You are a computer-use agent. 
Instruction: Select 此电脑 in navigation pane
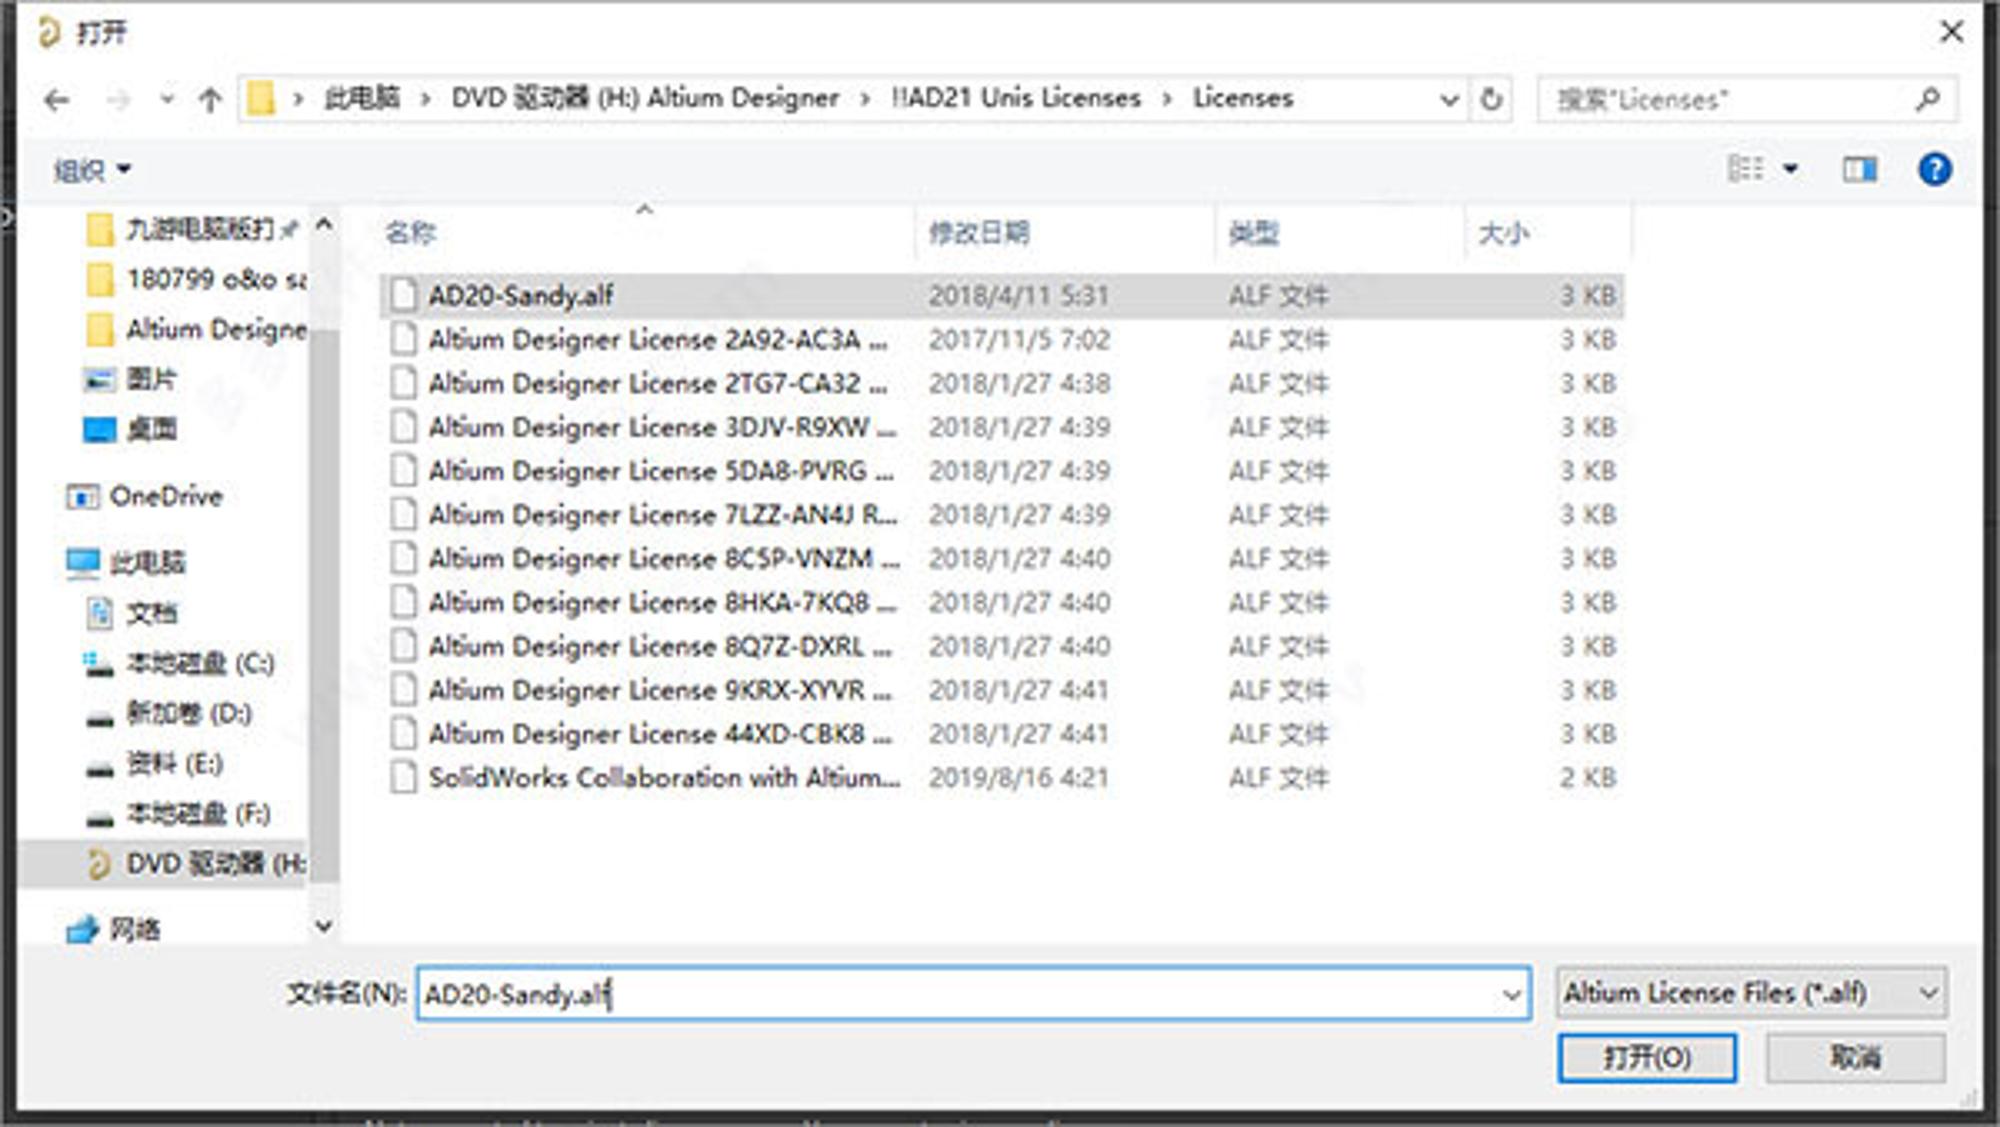click(x=126, y=563)
